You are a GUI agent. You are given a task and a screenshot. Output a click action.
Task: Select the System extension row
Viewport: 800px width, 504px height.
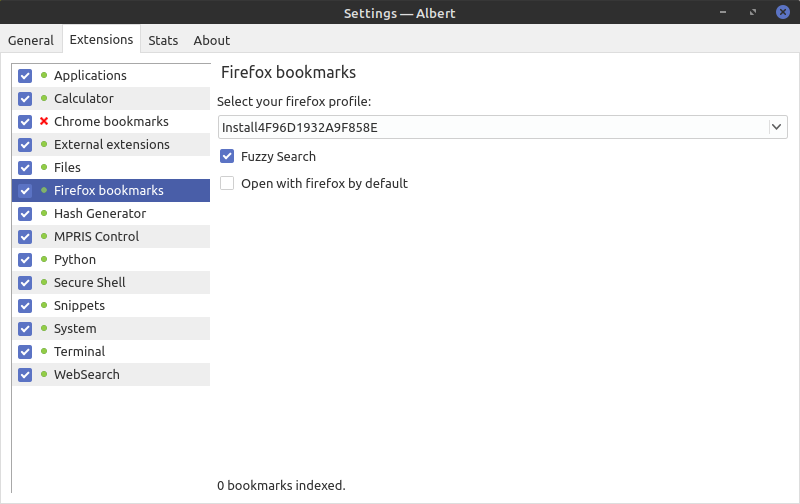[x=111, y=329]
